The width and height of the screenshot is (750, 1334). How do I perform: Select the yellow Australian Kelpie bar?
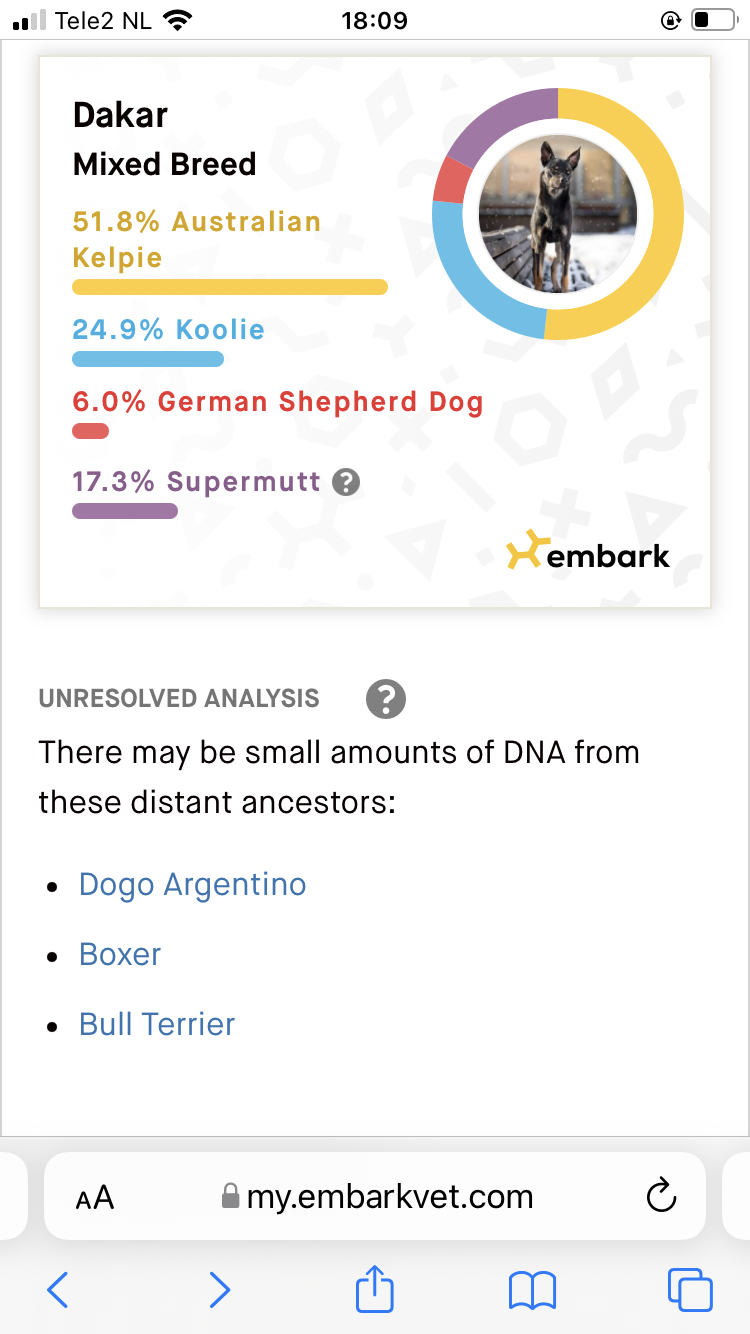[230, 287]
